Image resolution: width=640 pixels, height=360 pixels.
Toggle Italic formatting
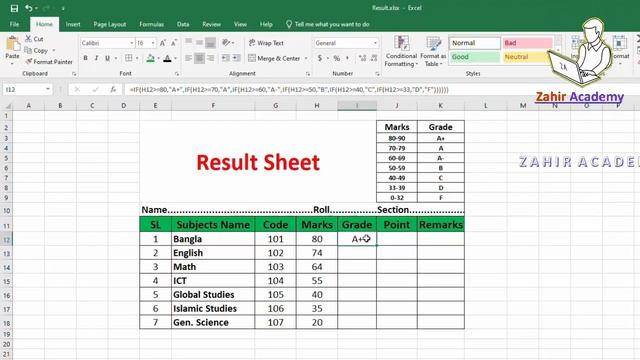pyautogui.click(x=96, y=58)
